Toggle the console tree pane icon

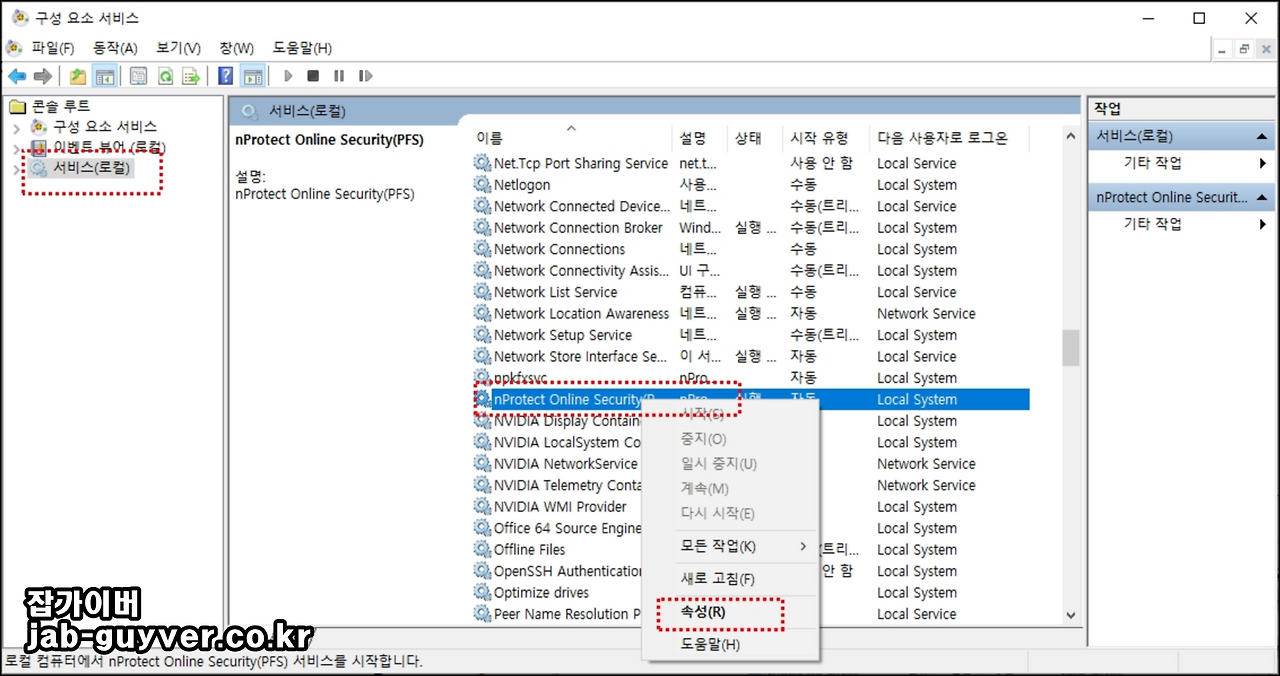click(106, 75)
